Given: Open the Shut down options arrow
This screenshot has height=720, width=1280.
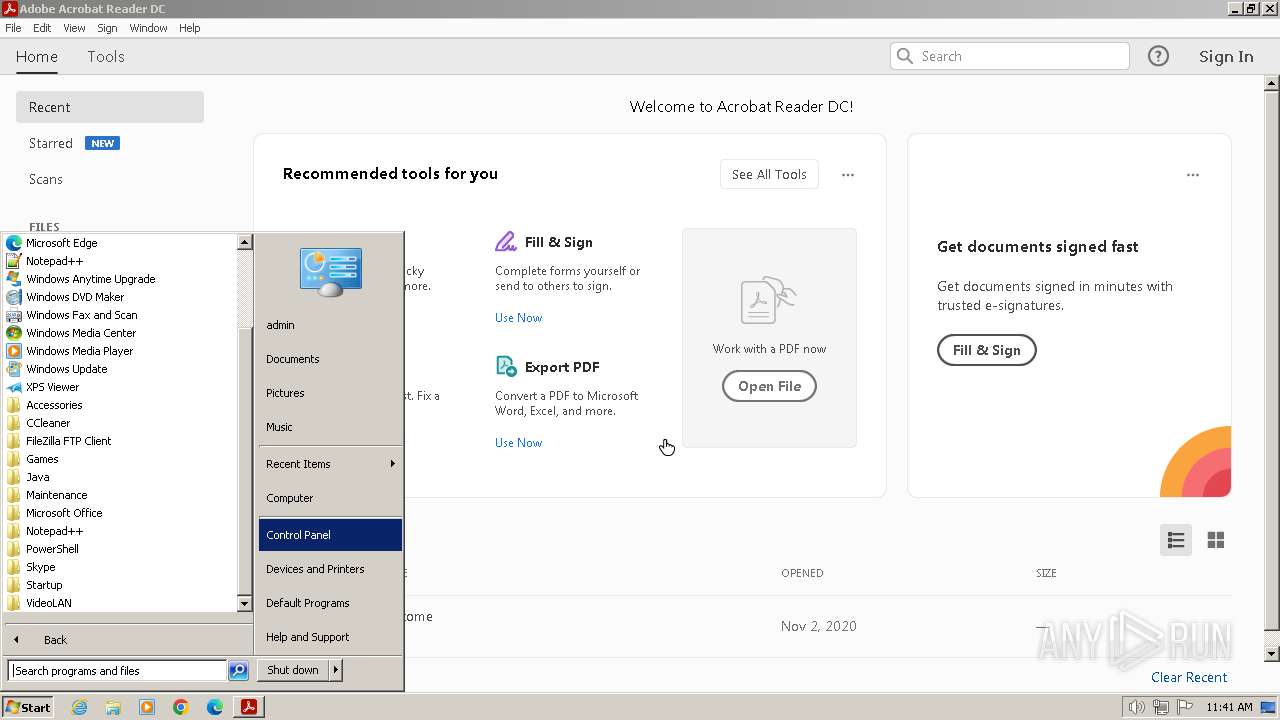Looking at the screenshot, I should click(x=336, y=670).
